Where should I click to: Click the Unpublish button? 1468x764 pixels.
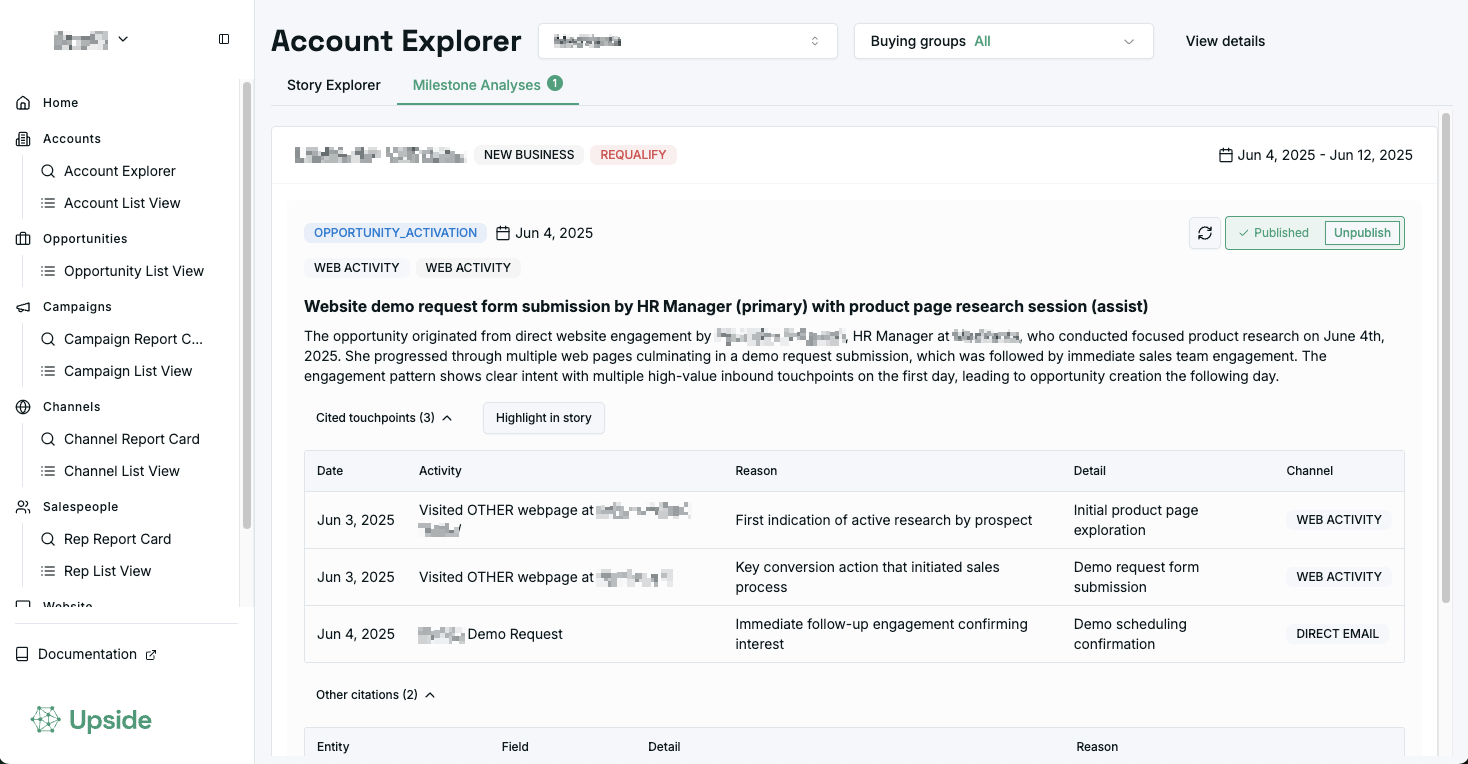point(1362,233)
